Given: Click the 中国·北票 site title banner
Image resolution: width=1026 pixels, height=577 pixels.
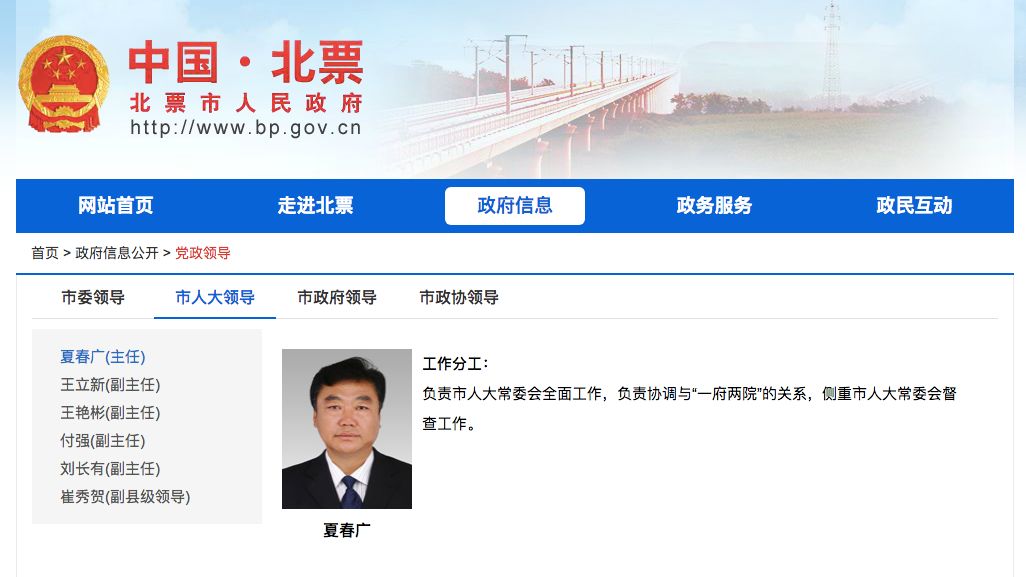Looking at the screenshot, I should [245, 87].
